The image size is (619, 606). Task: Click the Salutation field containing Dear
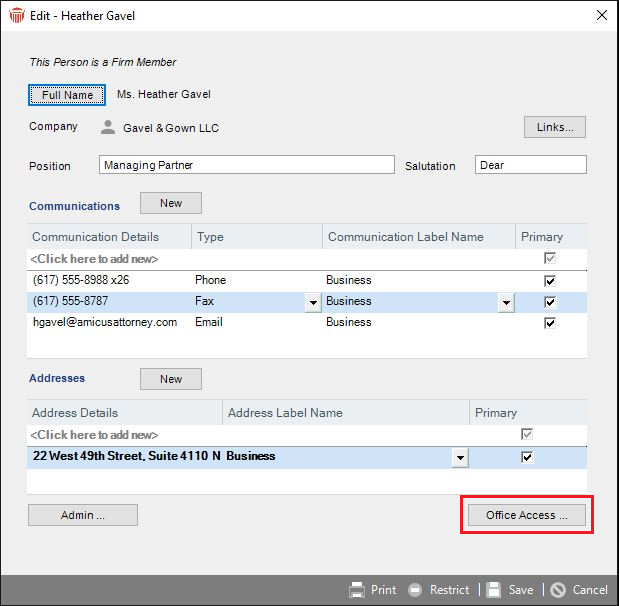(x=531, y=165)
